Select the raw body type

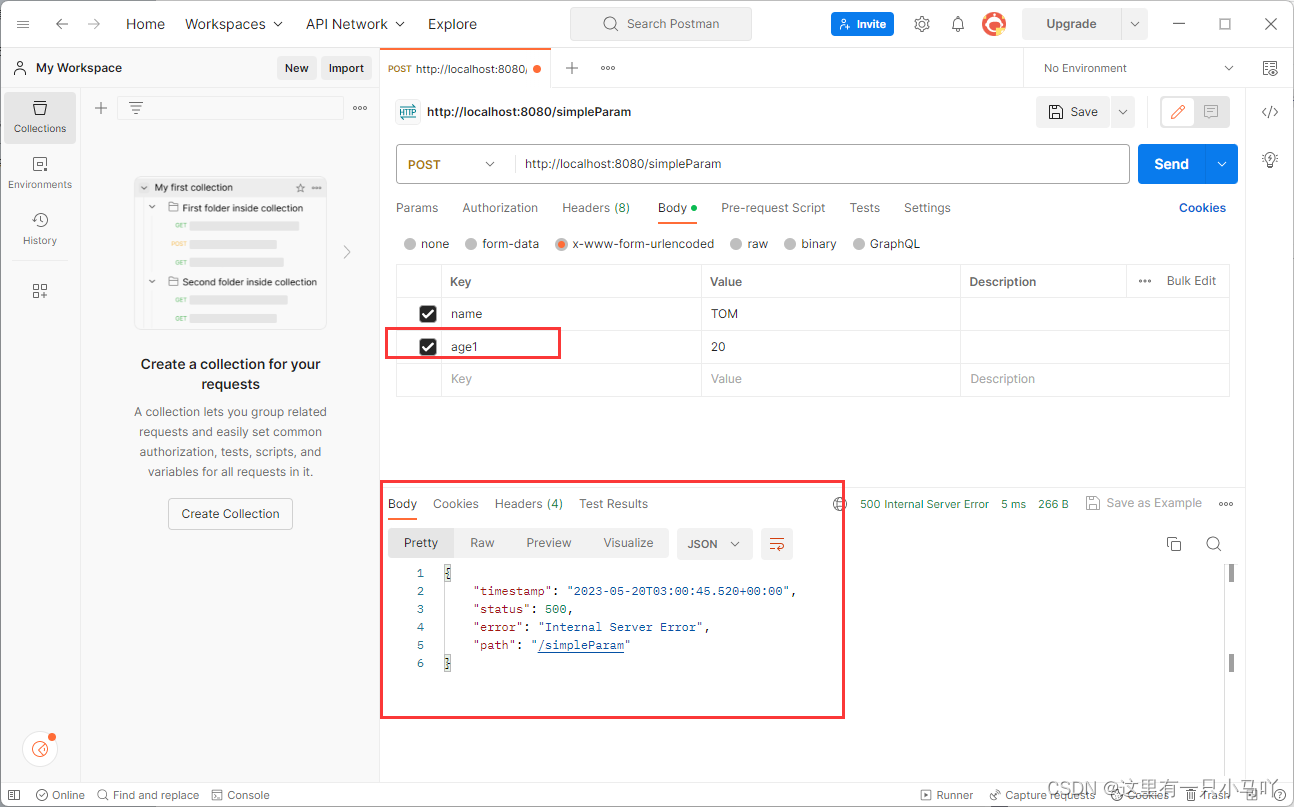pyautogui.click(x=736, y=244)
